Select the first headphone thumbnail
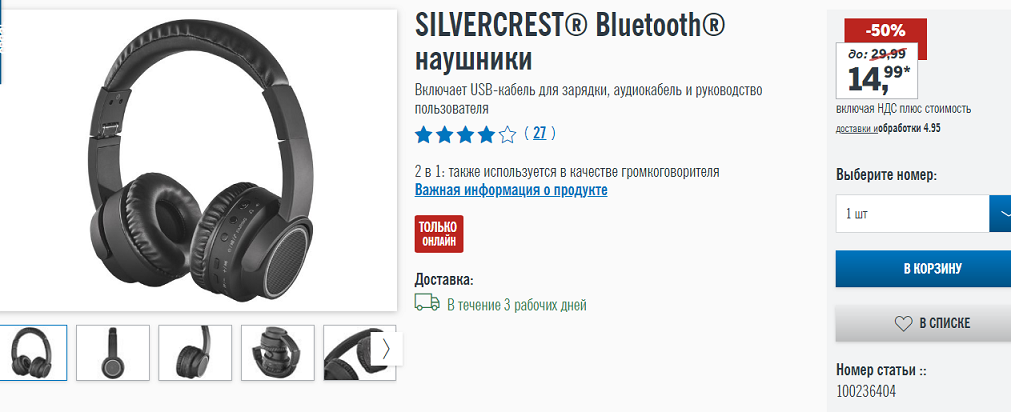The image size is (1011, 412). pos(32,353)
